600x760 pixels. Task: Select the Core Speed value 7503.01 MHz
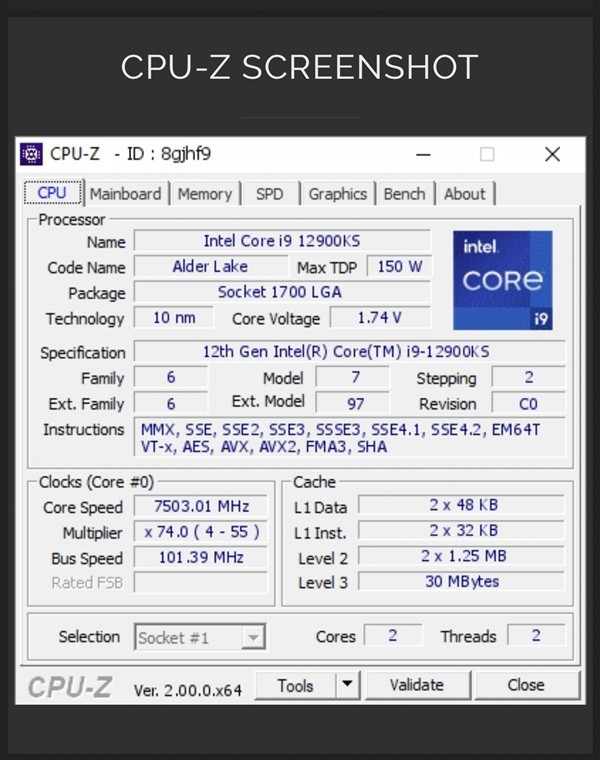tap(200, 507)
